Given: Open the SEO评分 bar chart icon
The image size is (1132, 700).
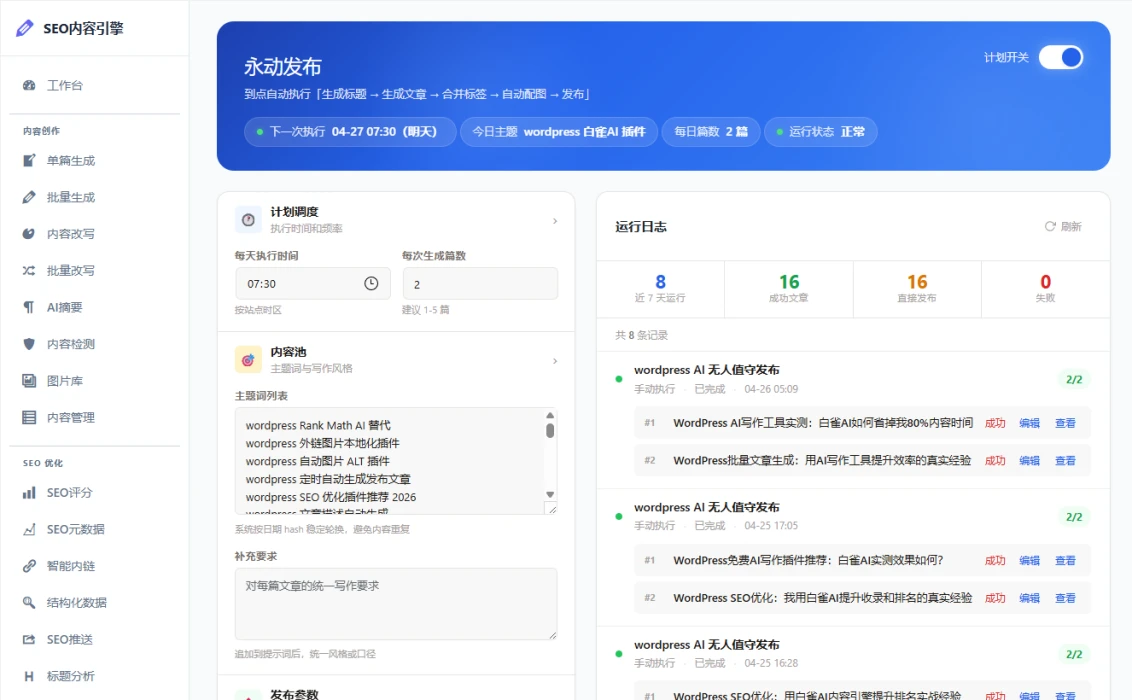Looking at the screenshot, I should coord(29,493).
